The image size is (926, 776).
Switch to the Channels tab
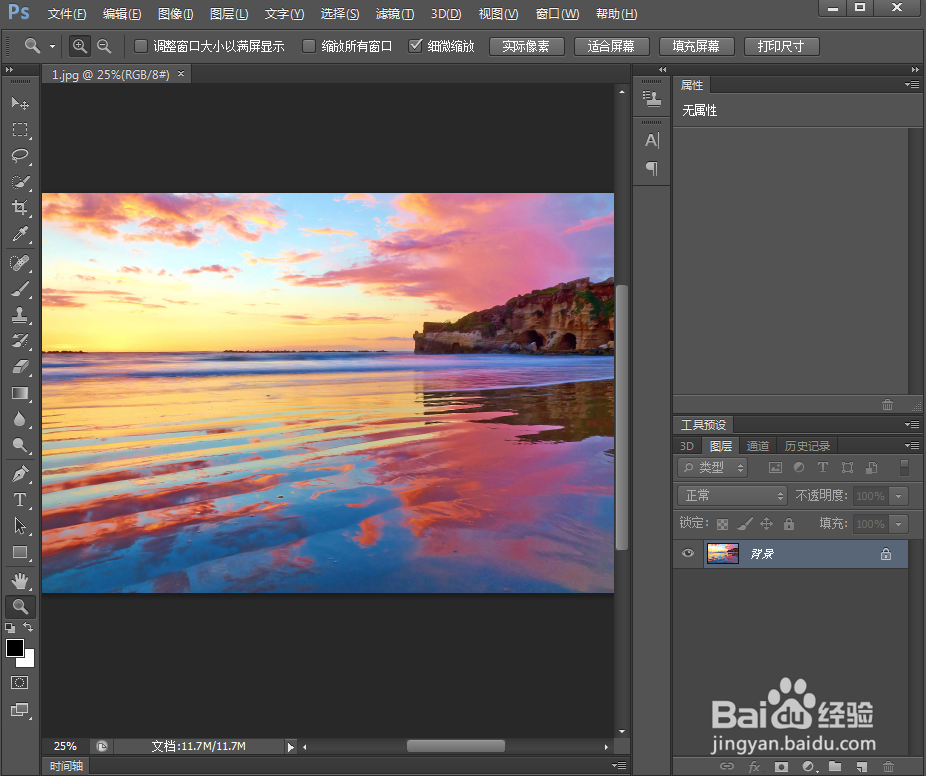[x=758, y=446]
